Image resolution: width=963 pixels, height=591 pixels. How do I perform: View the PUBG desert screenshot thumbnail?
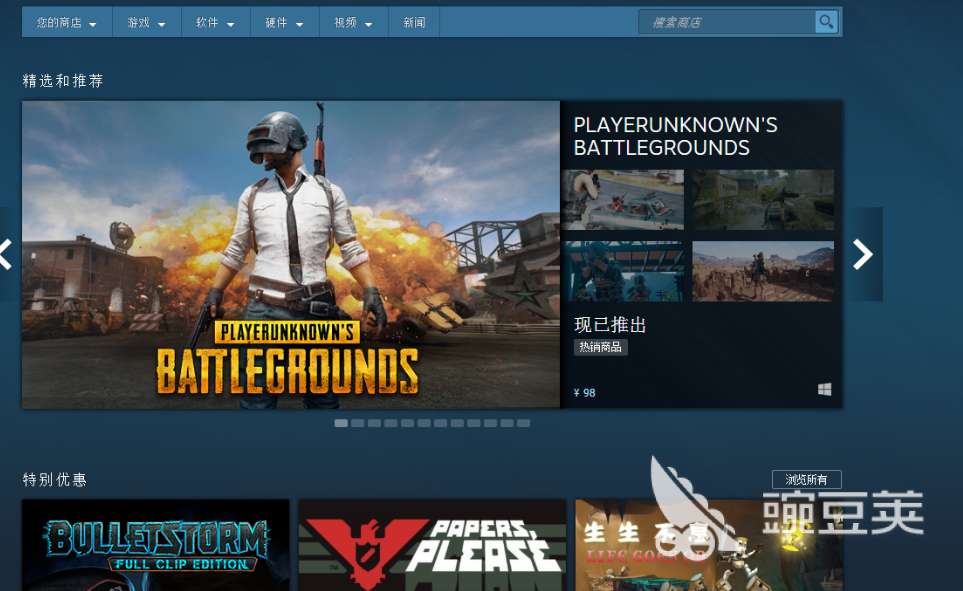(763, 271)
